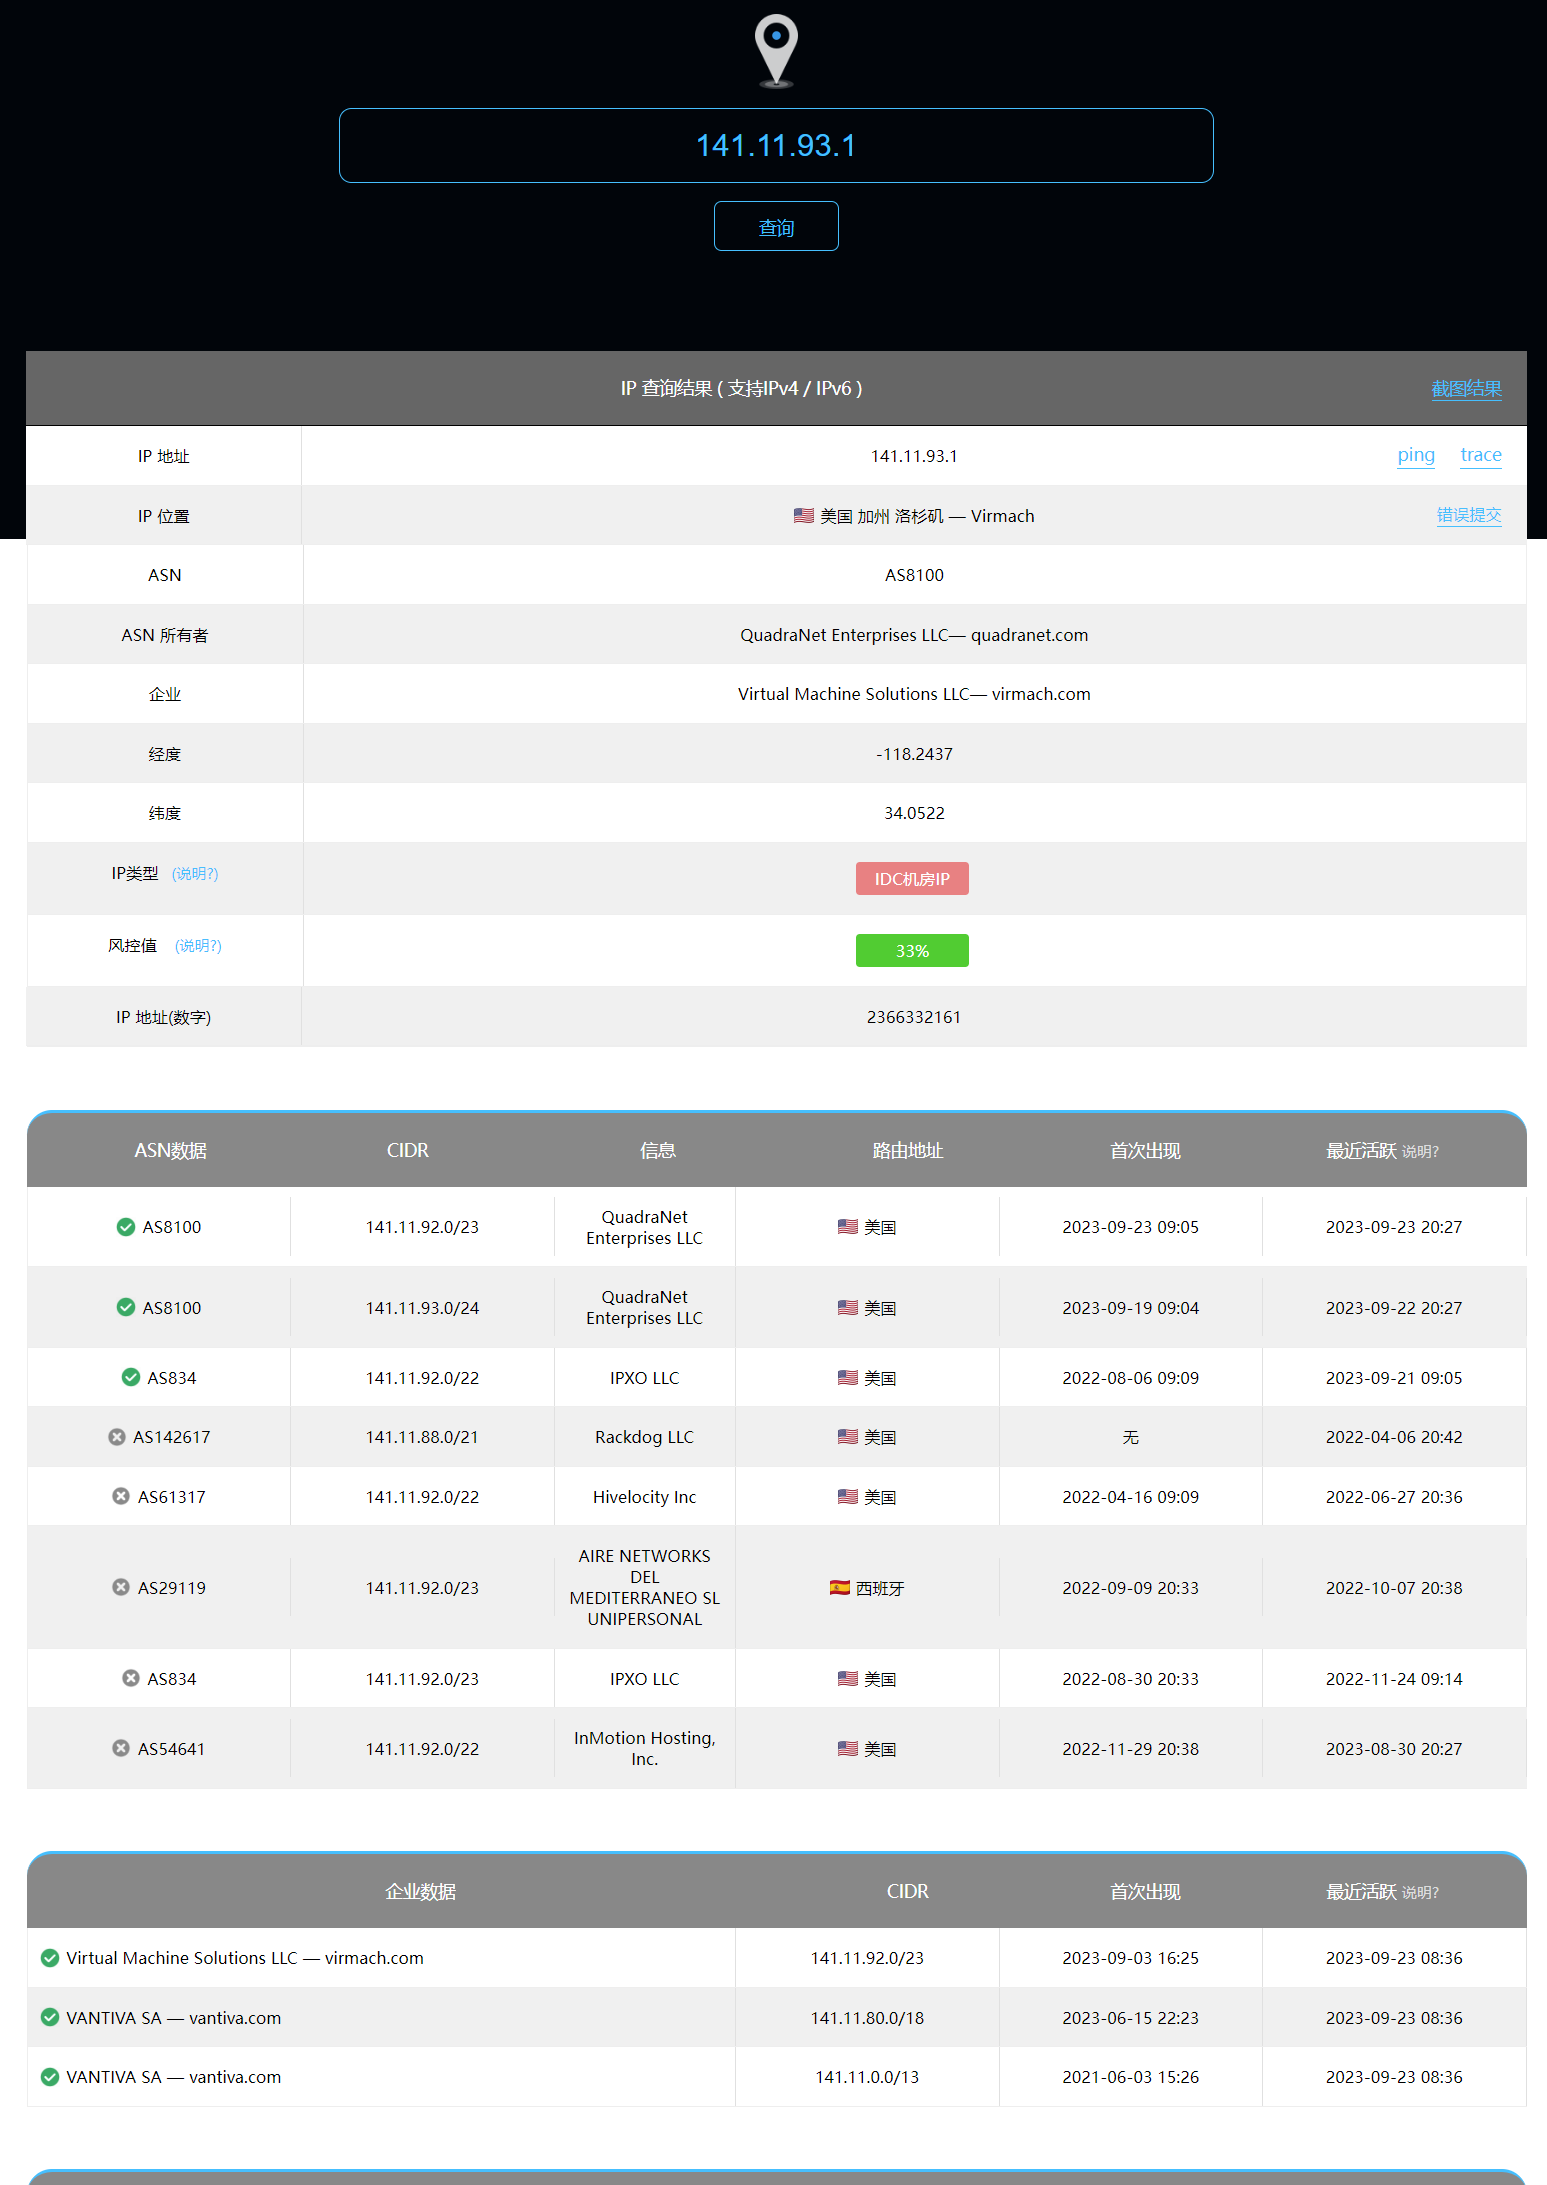Click the green check icon beside AS8100 141.11.92.0/23
The height and width of the screenshot is (2185, 1547).
coord(126,1227)
